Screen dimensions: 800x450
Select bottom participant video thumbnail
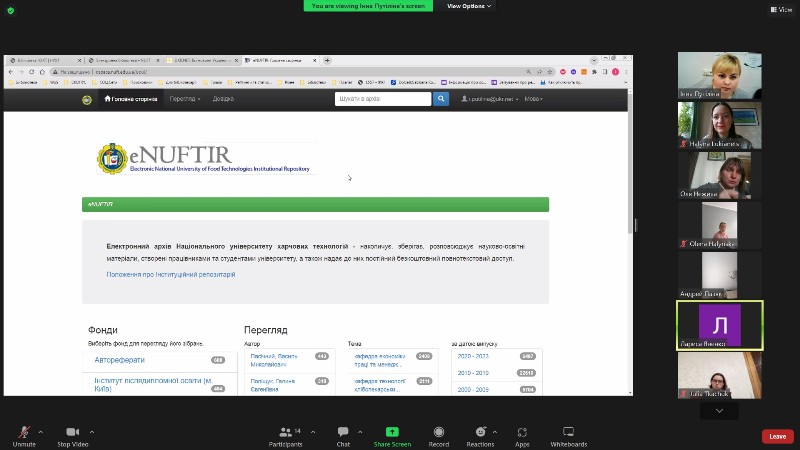pyautogui.click(x=719, y=375)
